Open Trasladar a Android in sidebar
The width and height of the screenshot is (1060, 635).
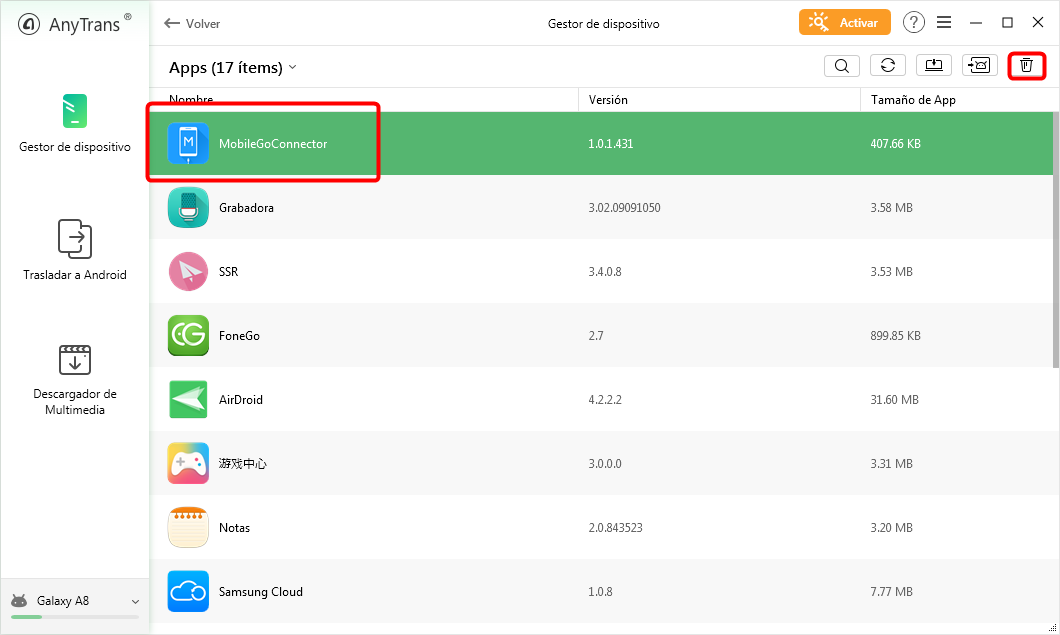click(x=75, y=250)
